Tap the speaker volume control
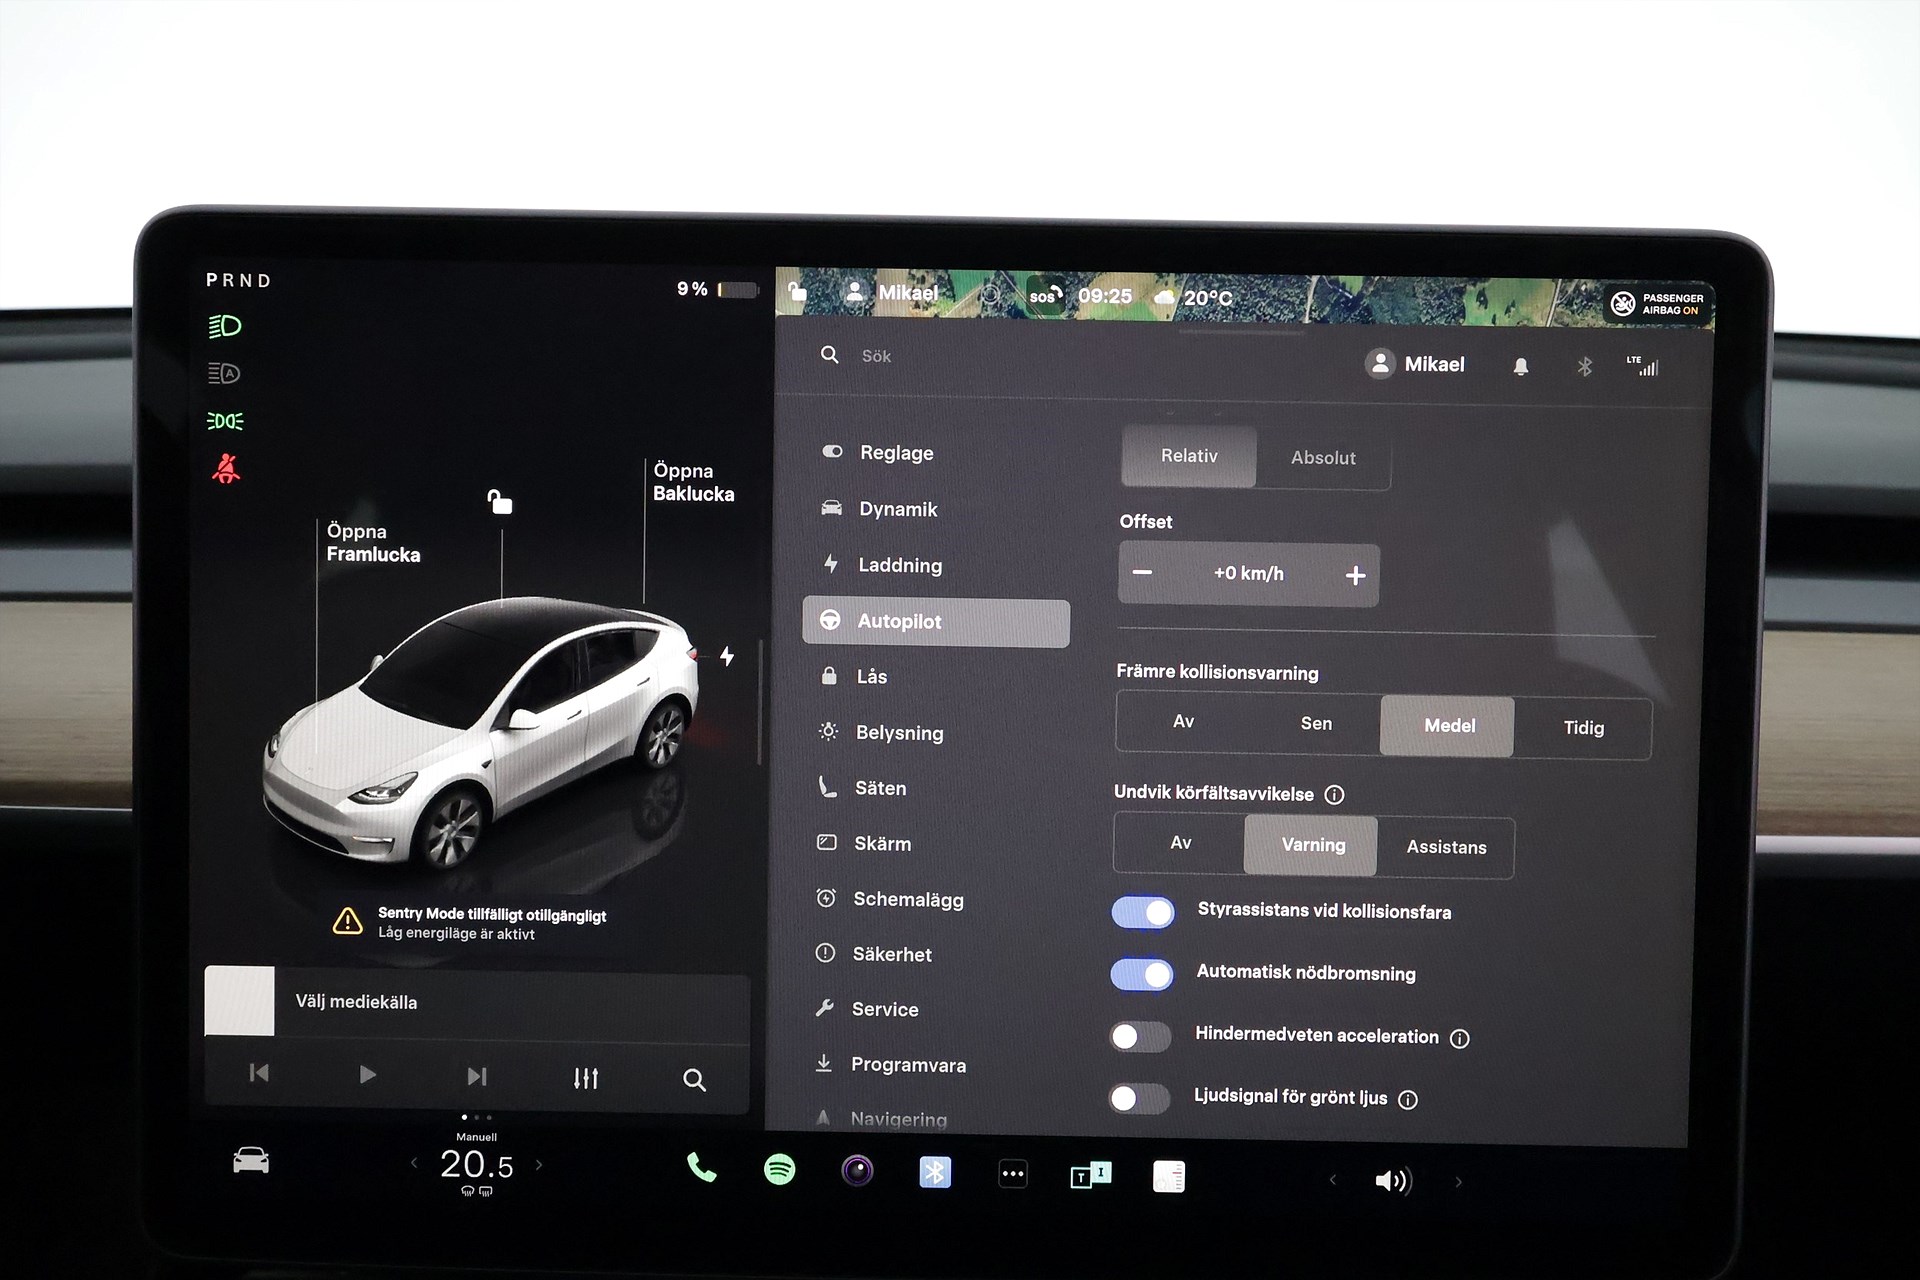The image size is (1920, 1280). (x=1392, y=1181)
